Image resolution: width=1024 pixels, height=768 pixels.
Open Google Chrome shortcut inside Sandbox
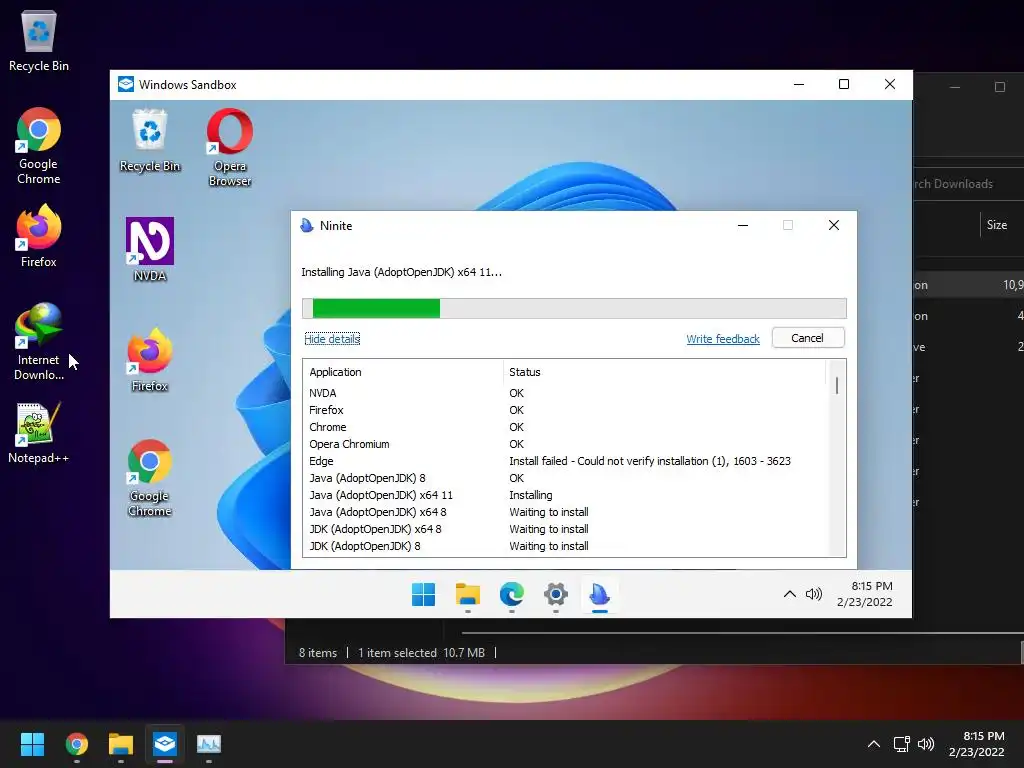pos(150,479)
